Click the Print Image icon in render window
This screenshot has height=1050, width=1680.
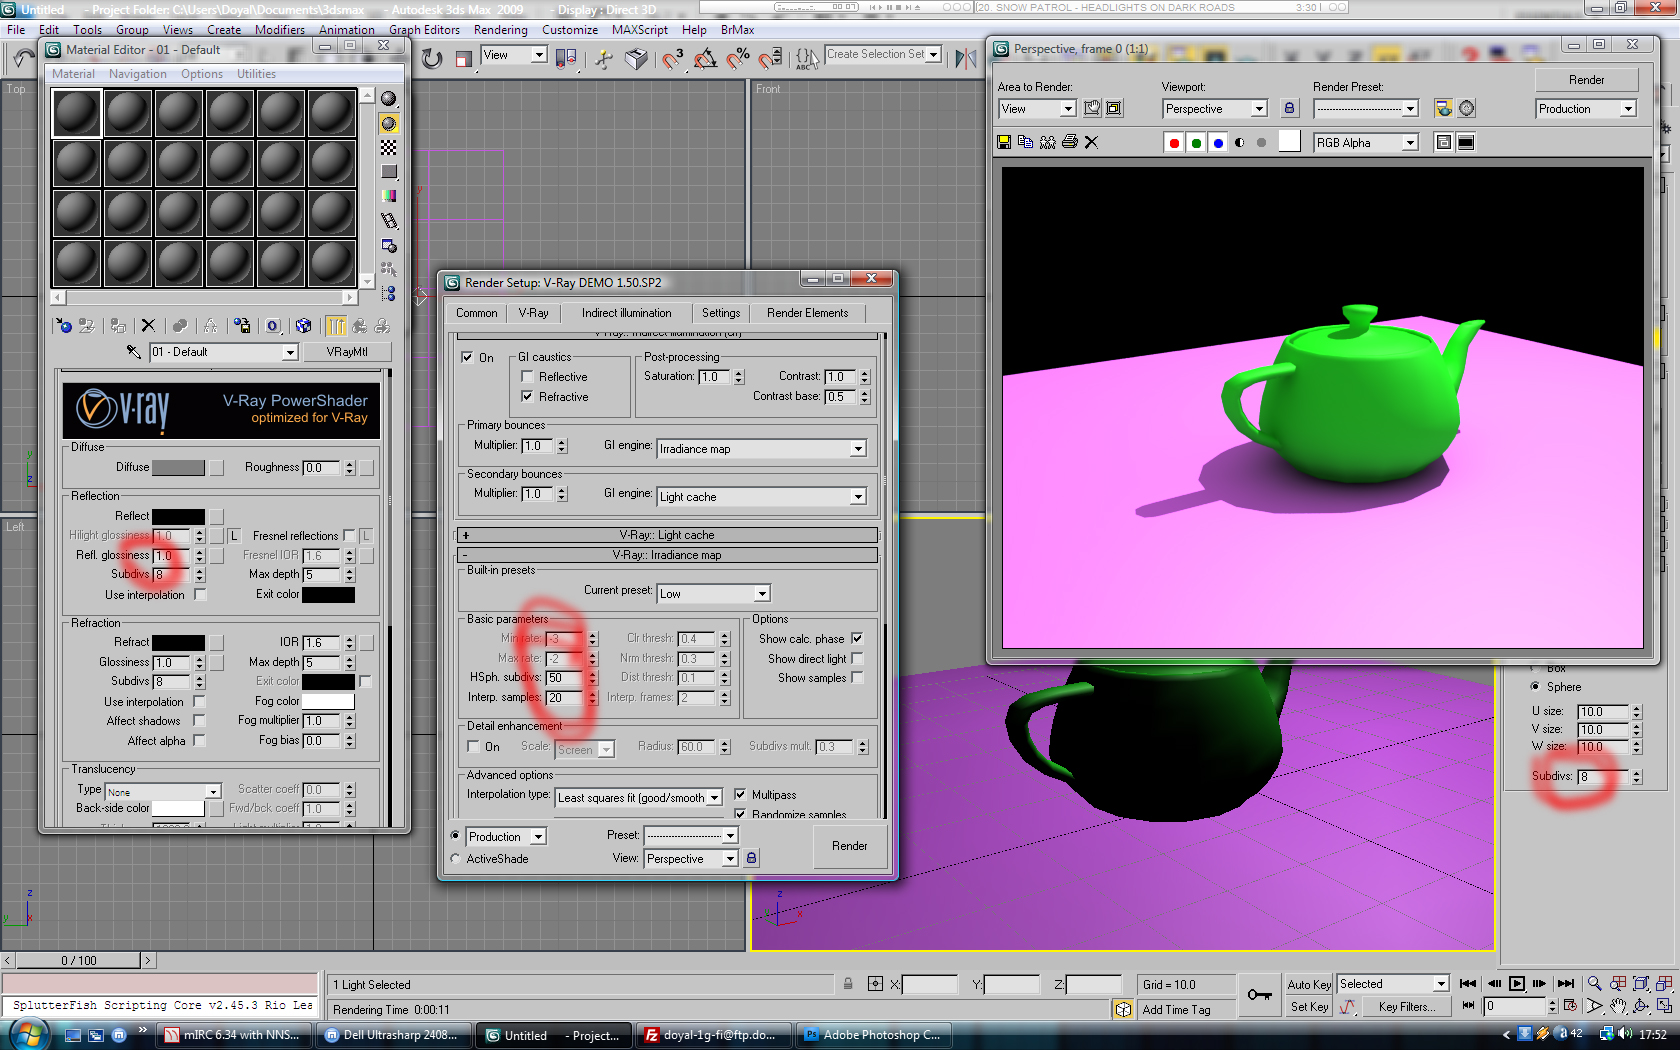pyautogui.click(x=1069, y=142)
